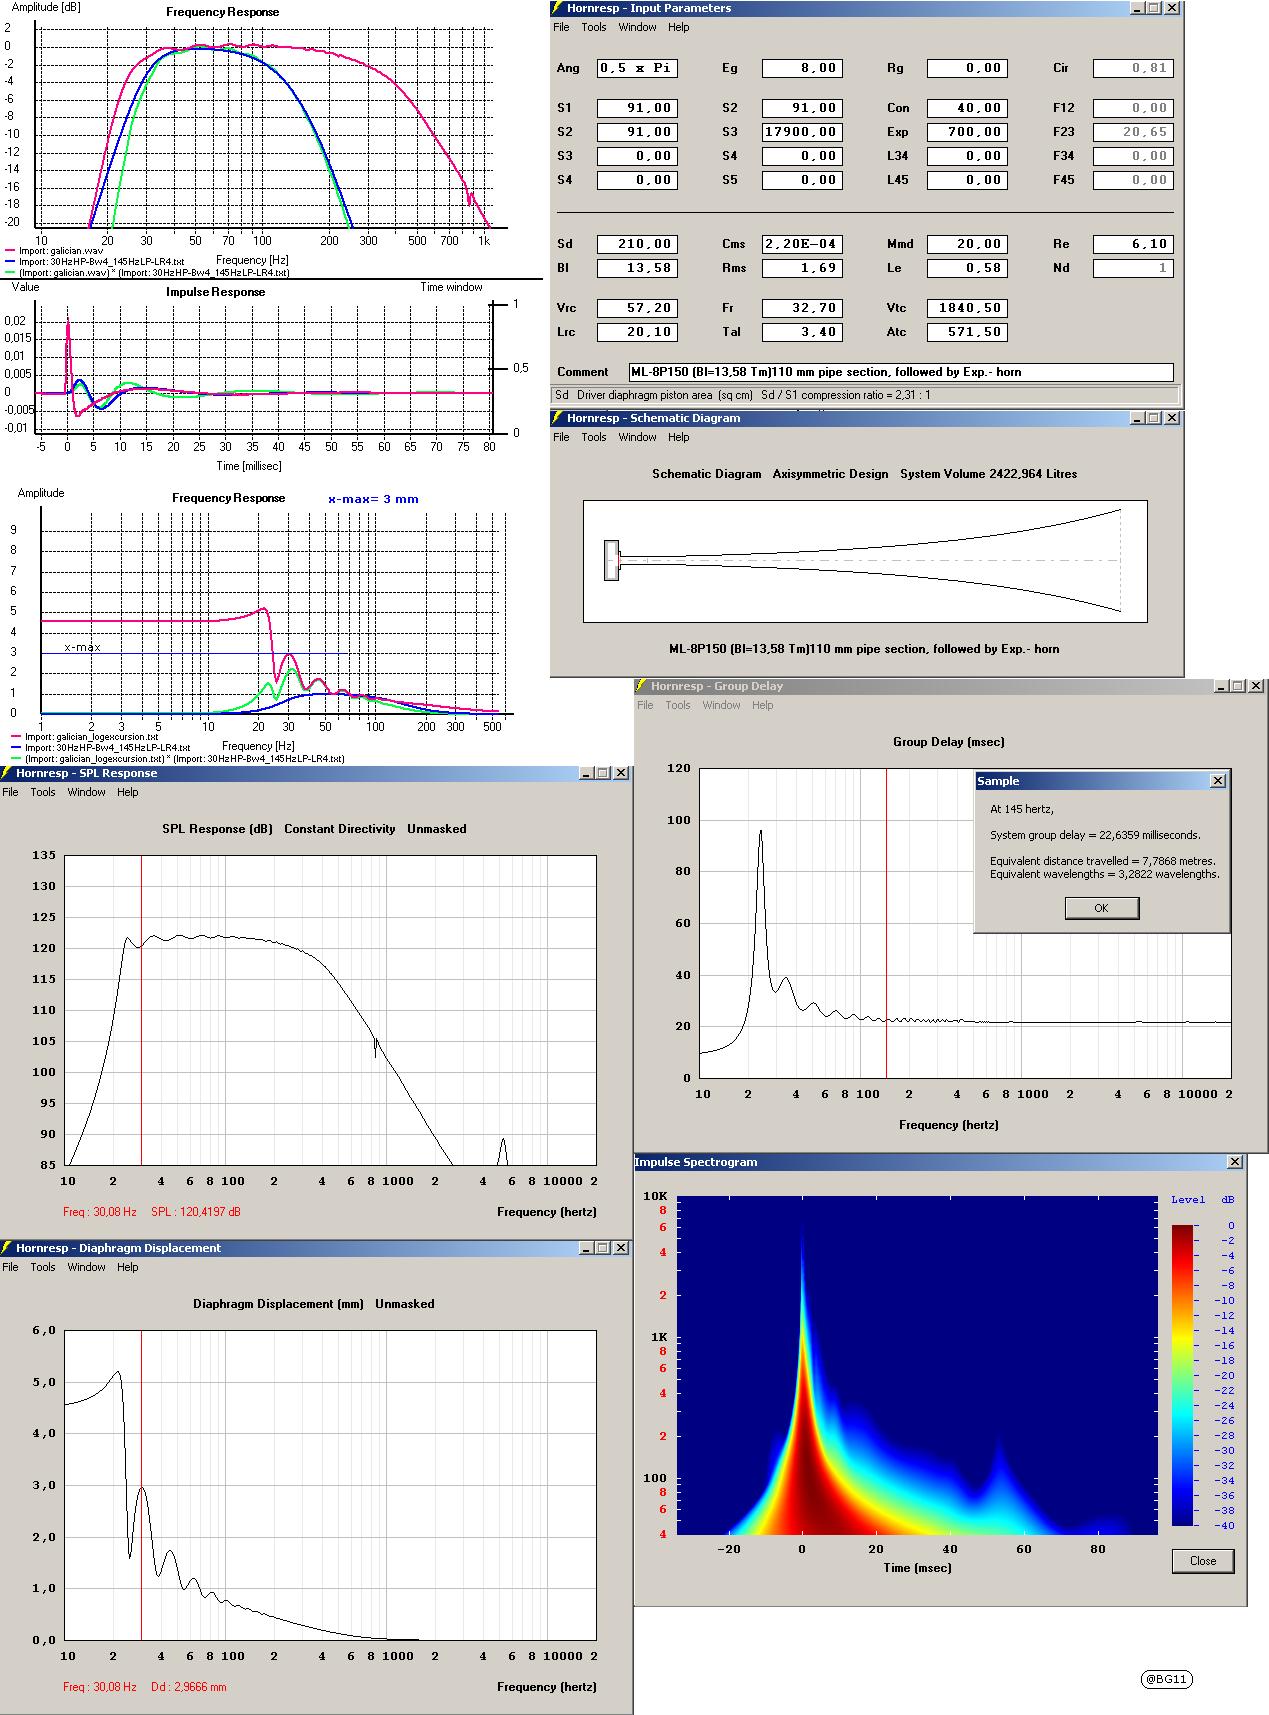Click Hornresp icon in Input Parameters title bar
Viewport: 1269px width, 1715px height.
pyautogui.click(x=559, y=8)
